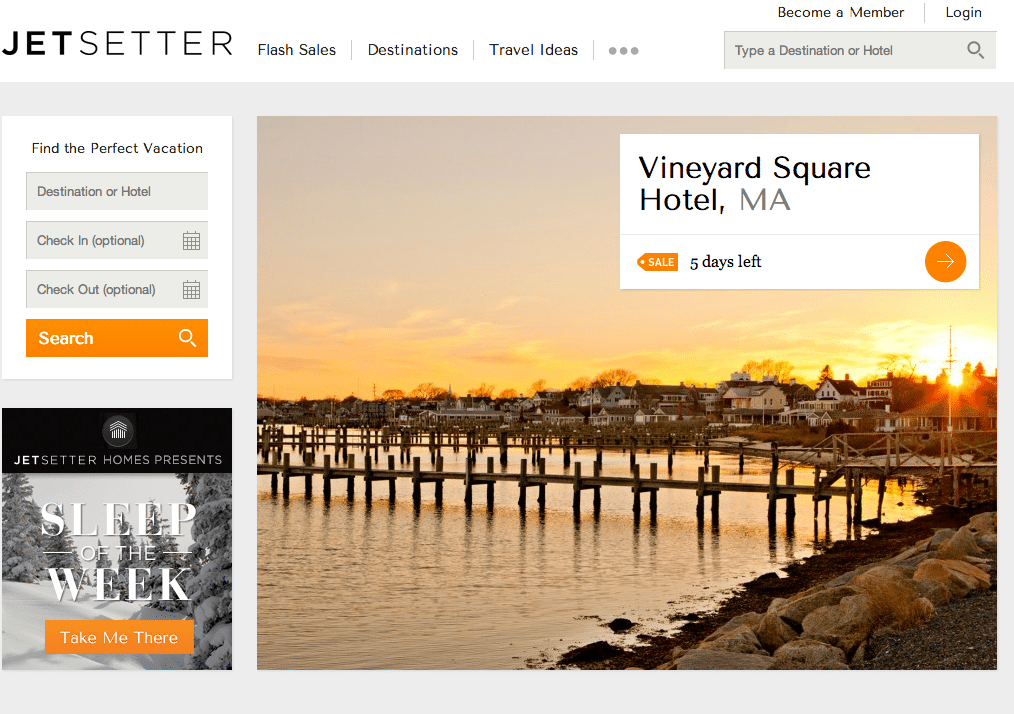Click the Become a Member link
This screenshot has width=1014, height=714.
click(840, 12)
